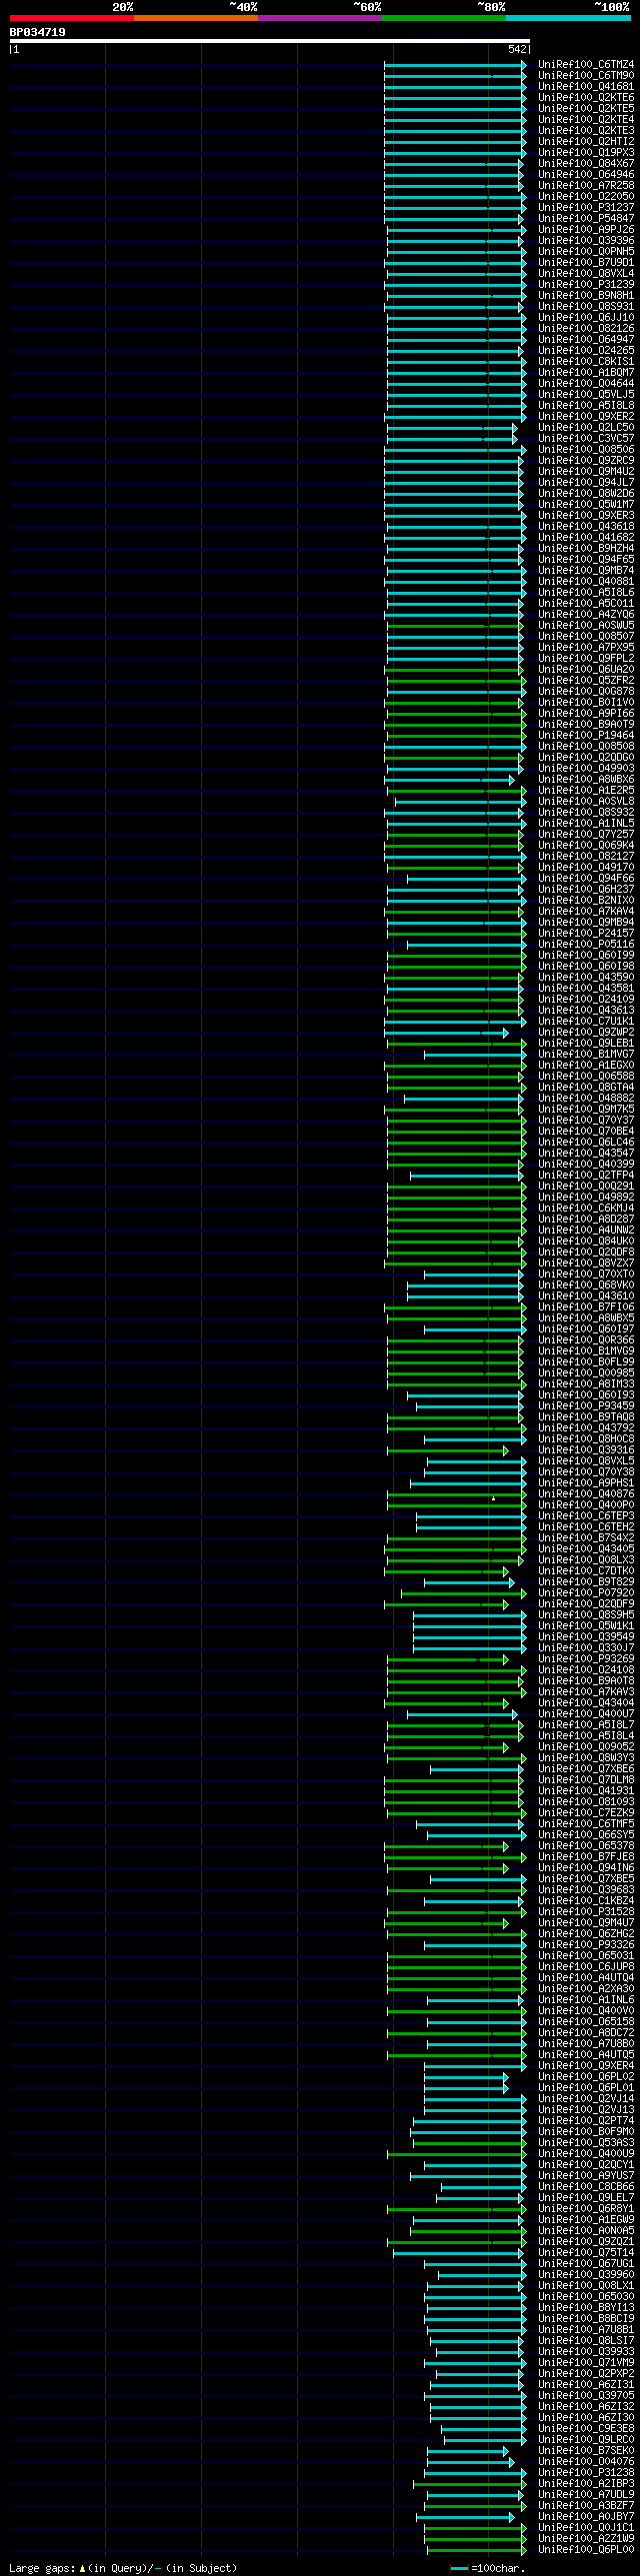The width and height of the screenshot is (640, 2576).
Task: Select hit UniRef100_B0FL99
Action: (586, 1363)
